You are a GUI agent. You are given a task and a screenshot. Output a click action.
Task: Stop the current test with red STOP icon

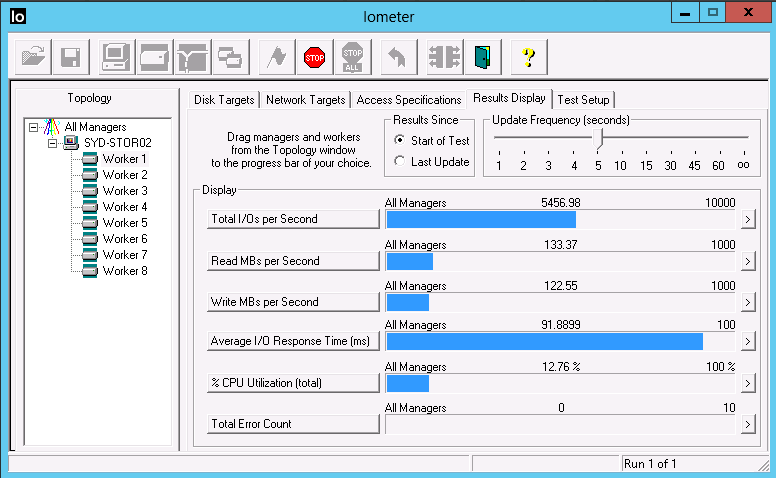pyautogui.click(x=315, y=57)
